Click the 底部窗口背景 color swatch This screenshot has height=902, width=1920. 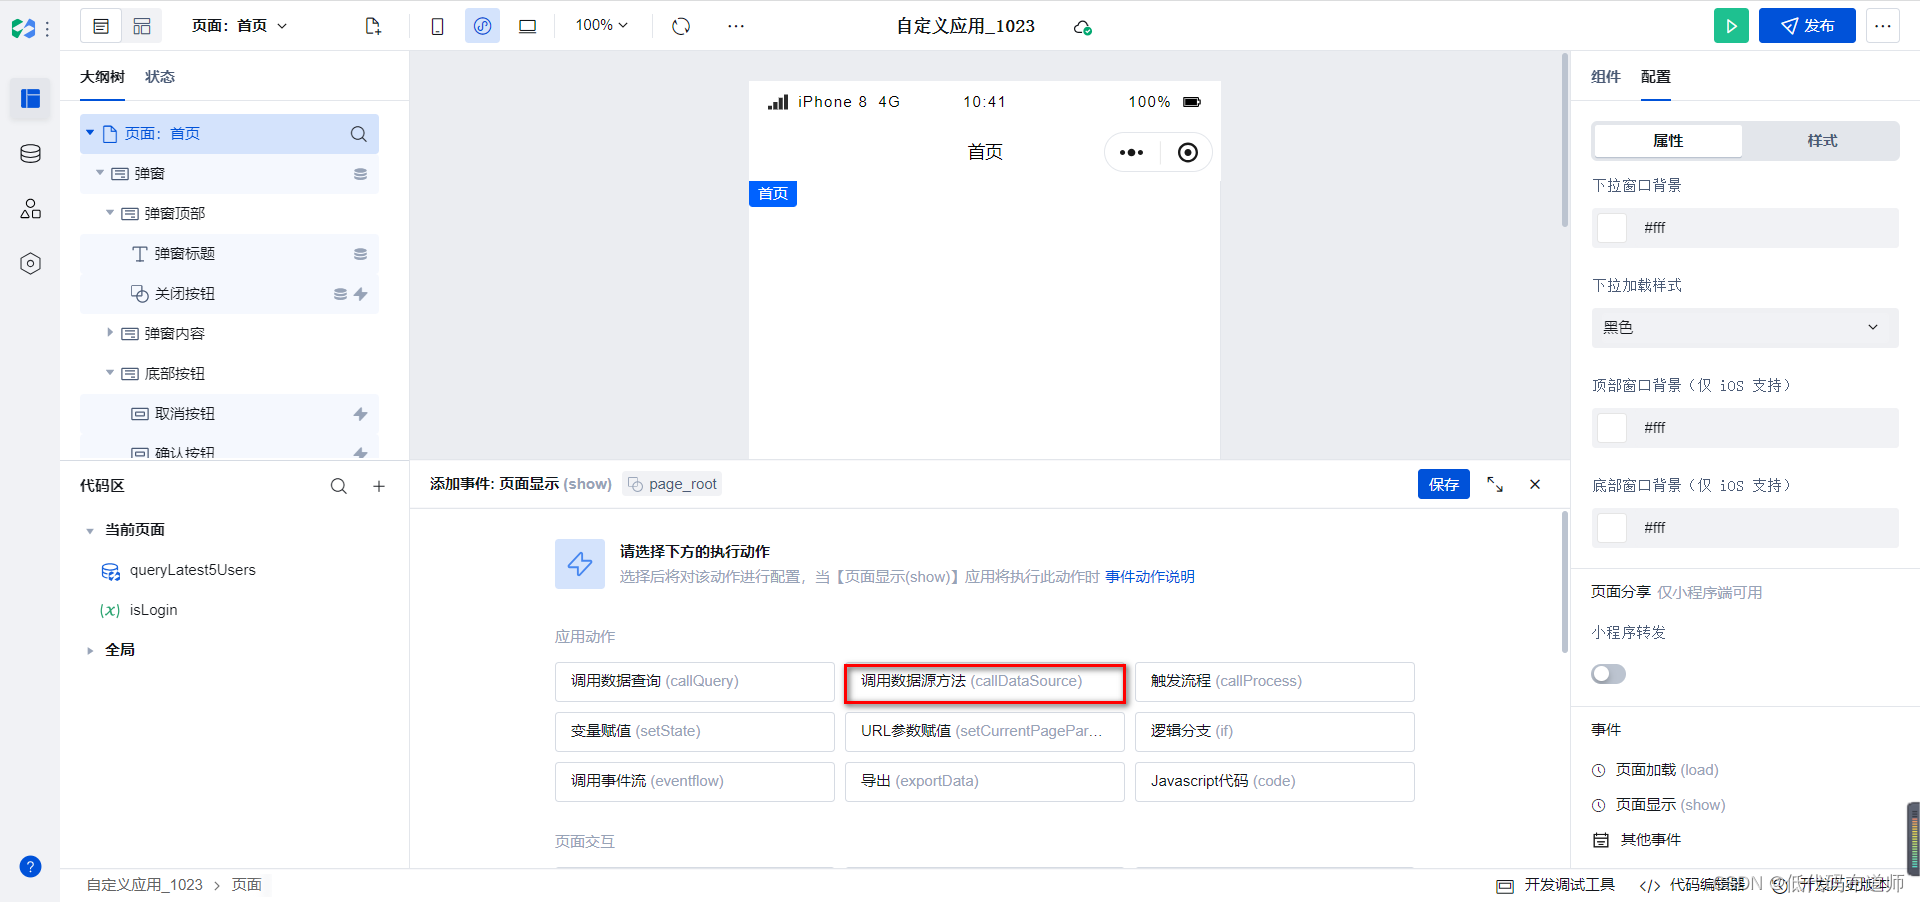point(1612,528)
